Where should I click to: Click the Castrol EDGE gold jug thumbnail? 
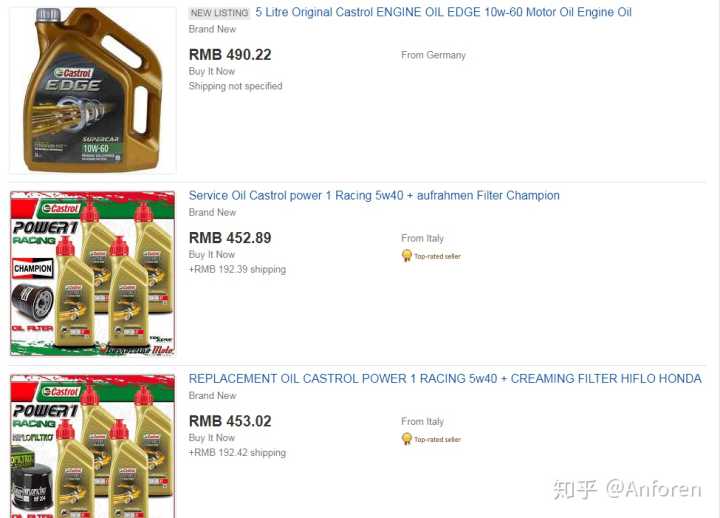coord(93,90)
